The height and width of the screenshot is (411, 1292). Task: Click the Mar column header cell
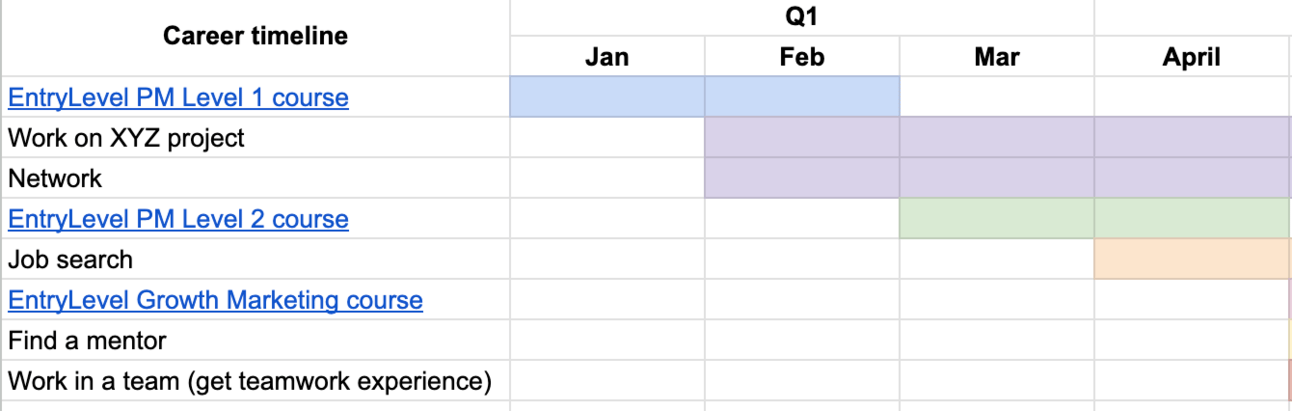[996, 57]
